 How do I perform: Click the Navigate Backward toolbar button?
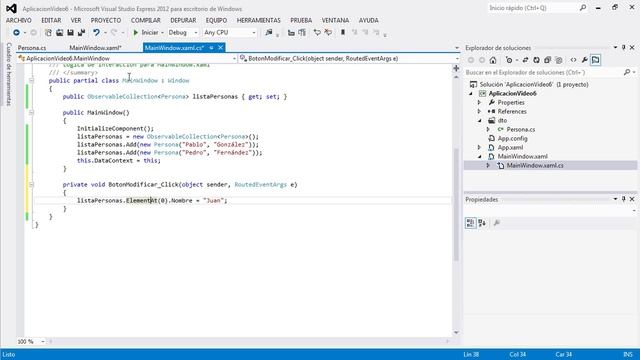(x=16, y=32)
